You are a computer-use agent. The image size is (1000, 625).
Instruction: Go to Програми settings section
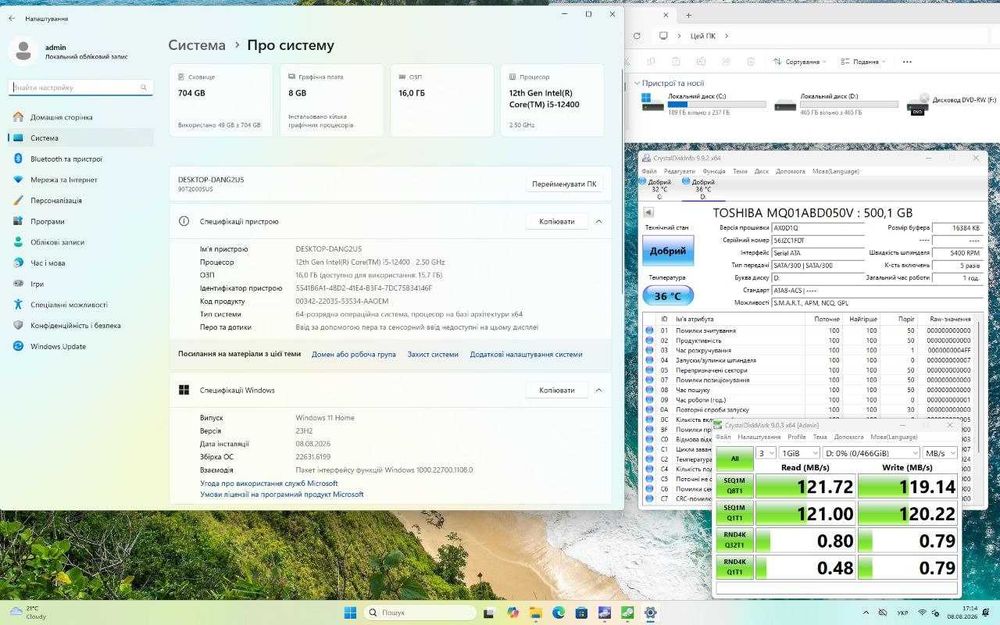coord(47,221)
